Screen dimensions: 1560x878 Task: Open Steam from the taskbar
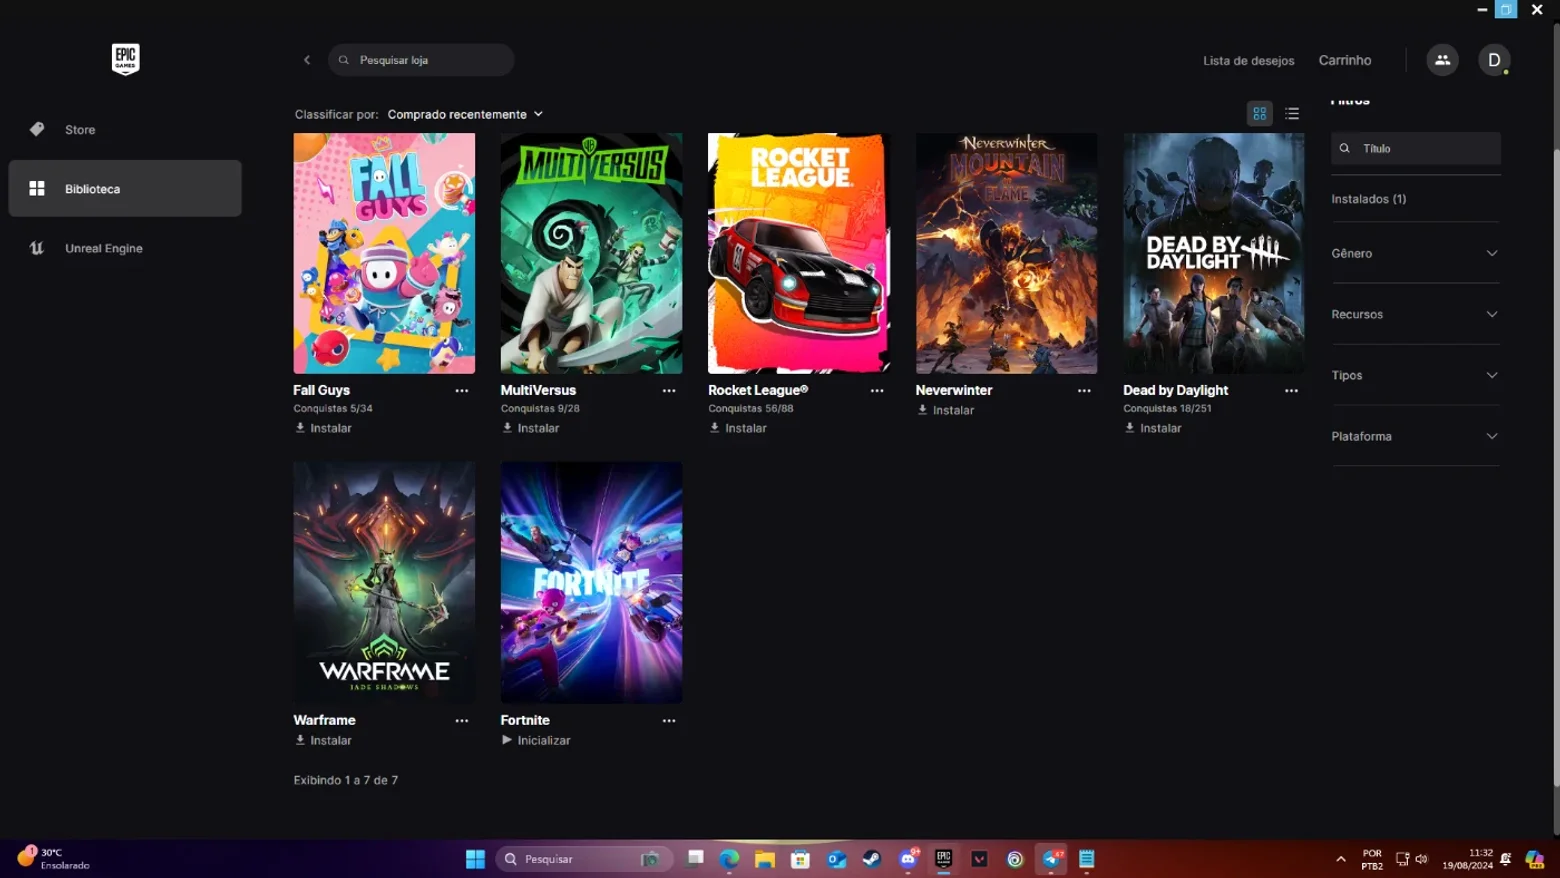872,859
